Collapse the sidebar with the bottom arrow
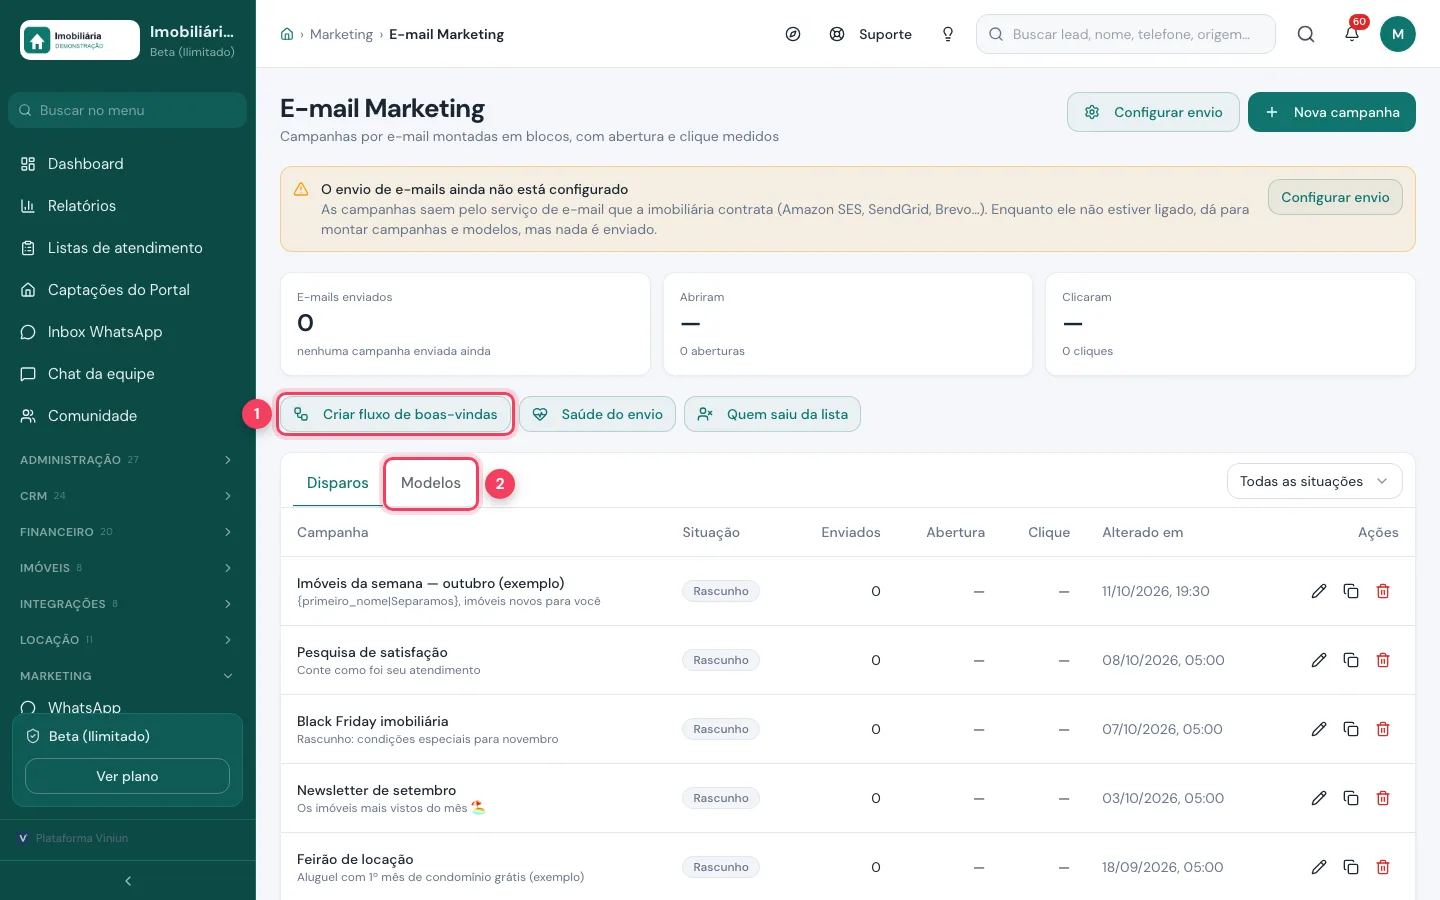The image size is (1440, 900). pos(128,881)
